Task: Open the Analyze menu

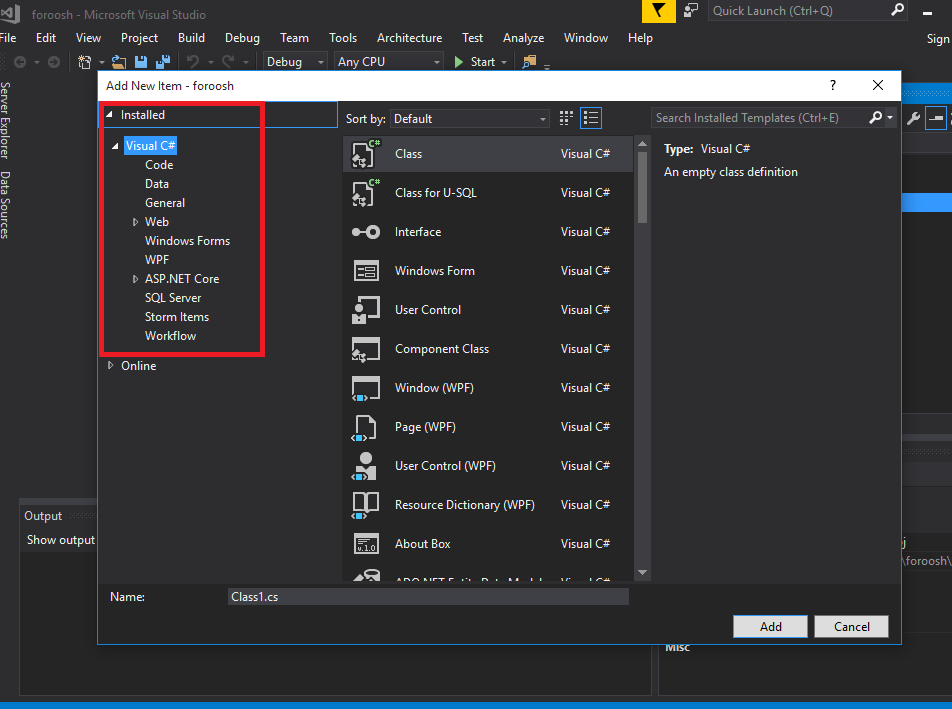Action: point(523,38)
